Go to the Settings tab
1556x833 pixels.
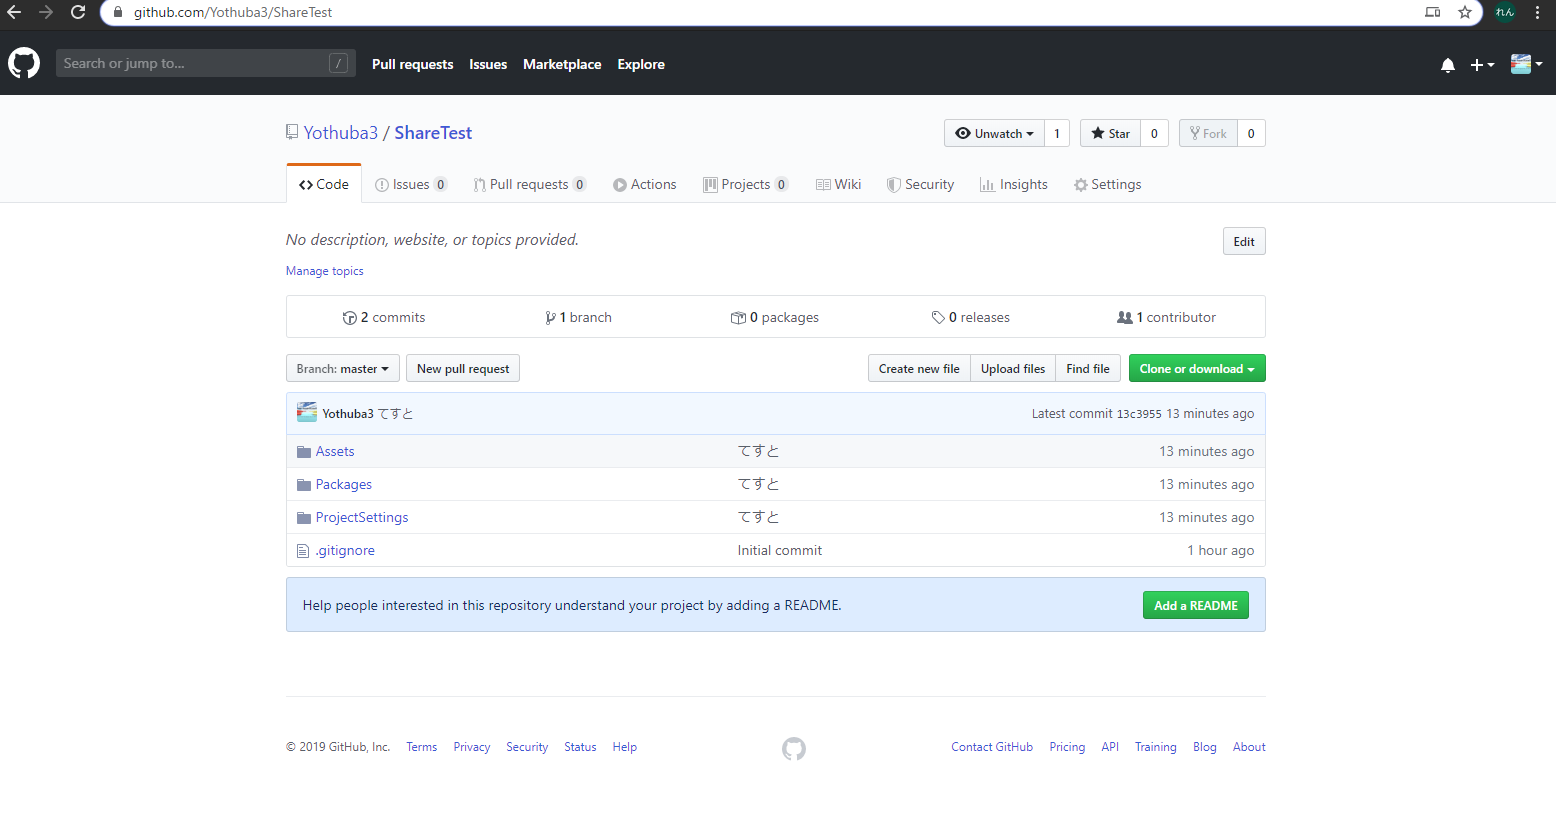click(x=1107, y=185)
